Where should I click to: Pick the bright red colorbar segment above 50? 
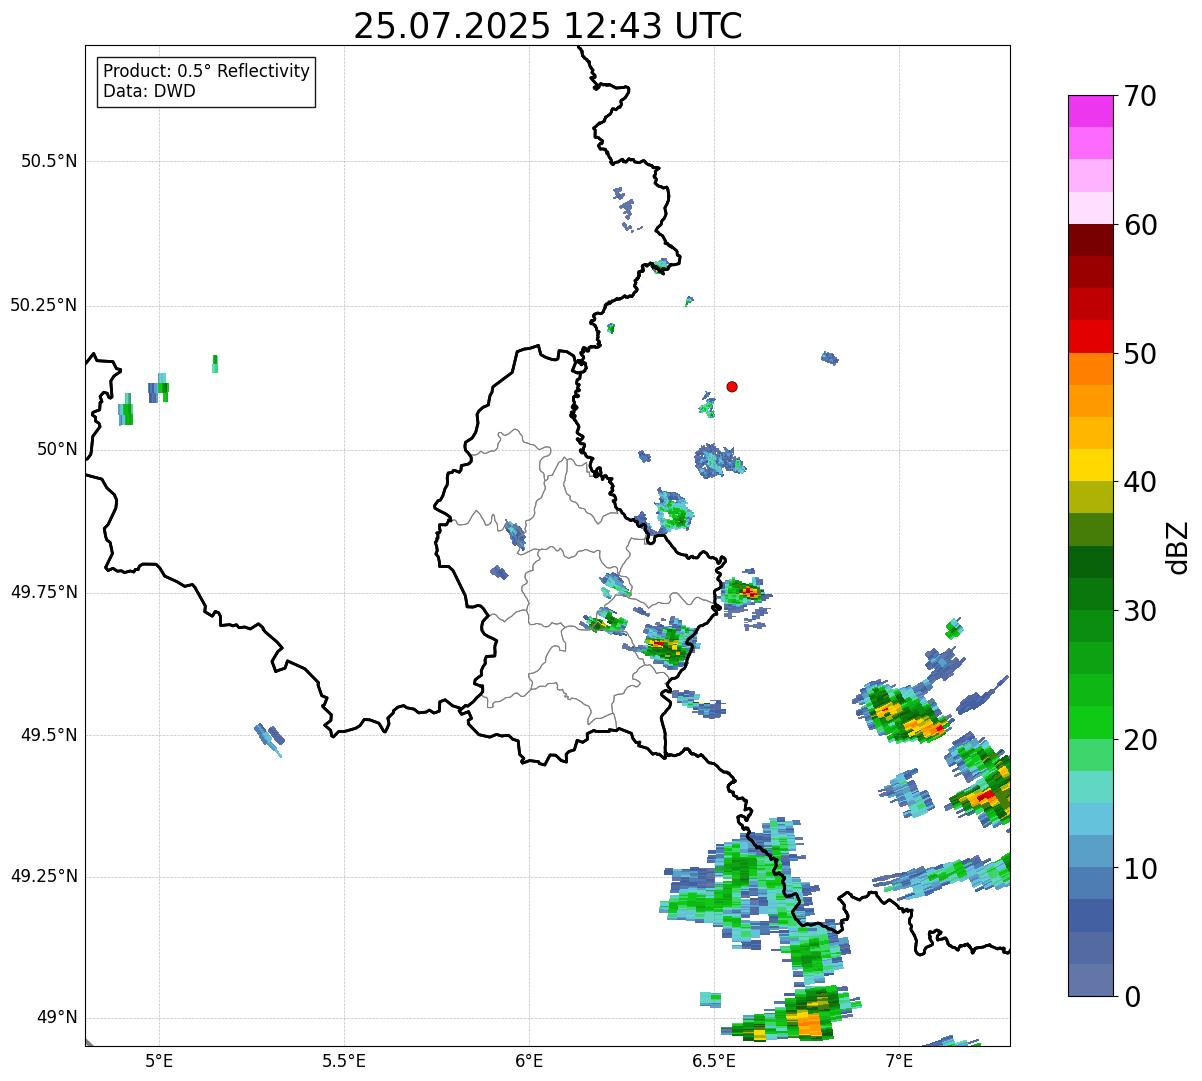point(1091,336)
